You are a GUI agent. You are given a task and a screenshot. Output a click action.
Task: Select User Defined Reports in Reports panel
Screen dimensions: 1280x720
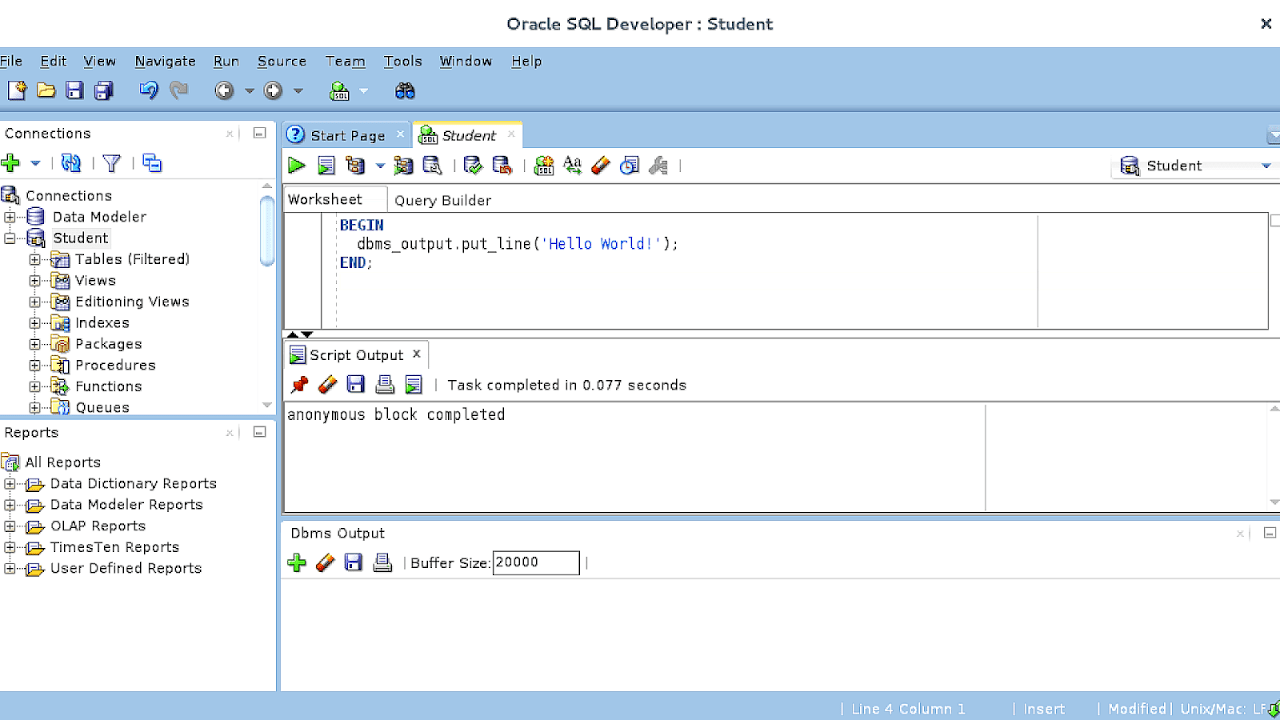coord(126,568)
